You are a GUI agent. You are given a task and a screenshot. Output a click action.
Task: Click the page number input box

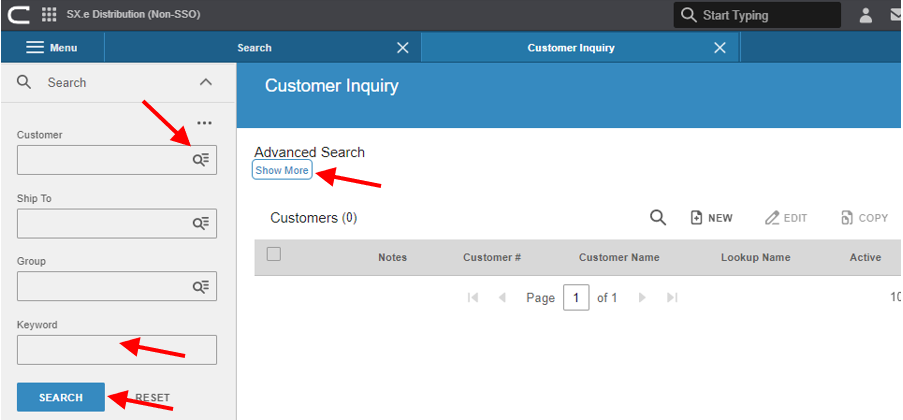coord(576,298)
